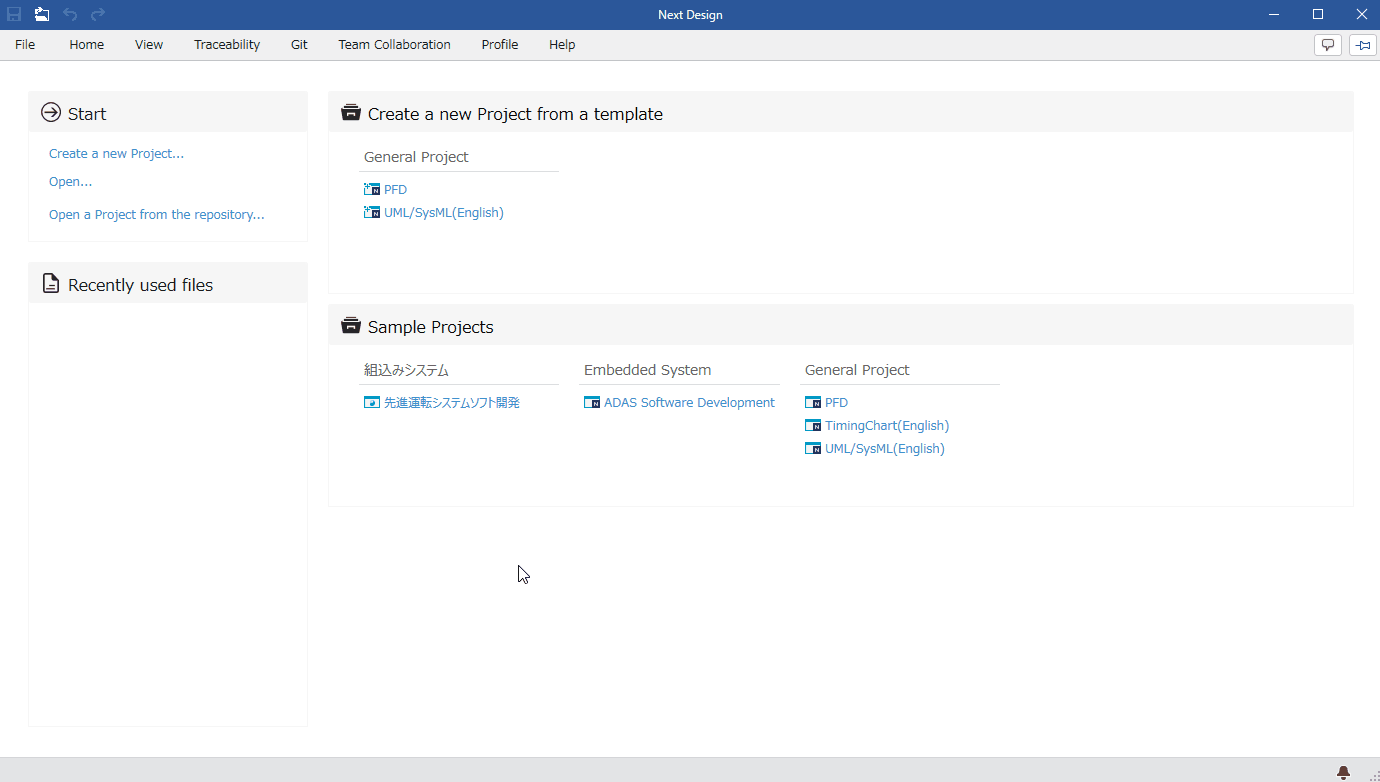1380x782 pixels.
Task: Click the Save icon in the title bar
Action: [x=14, y=14]
